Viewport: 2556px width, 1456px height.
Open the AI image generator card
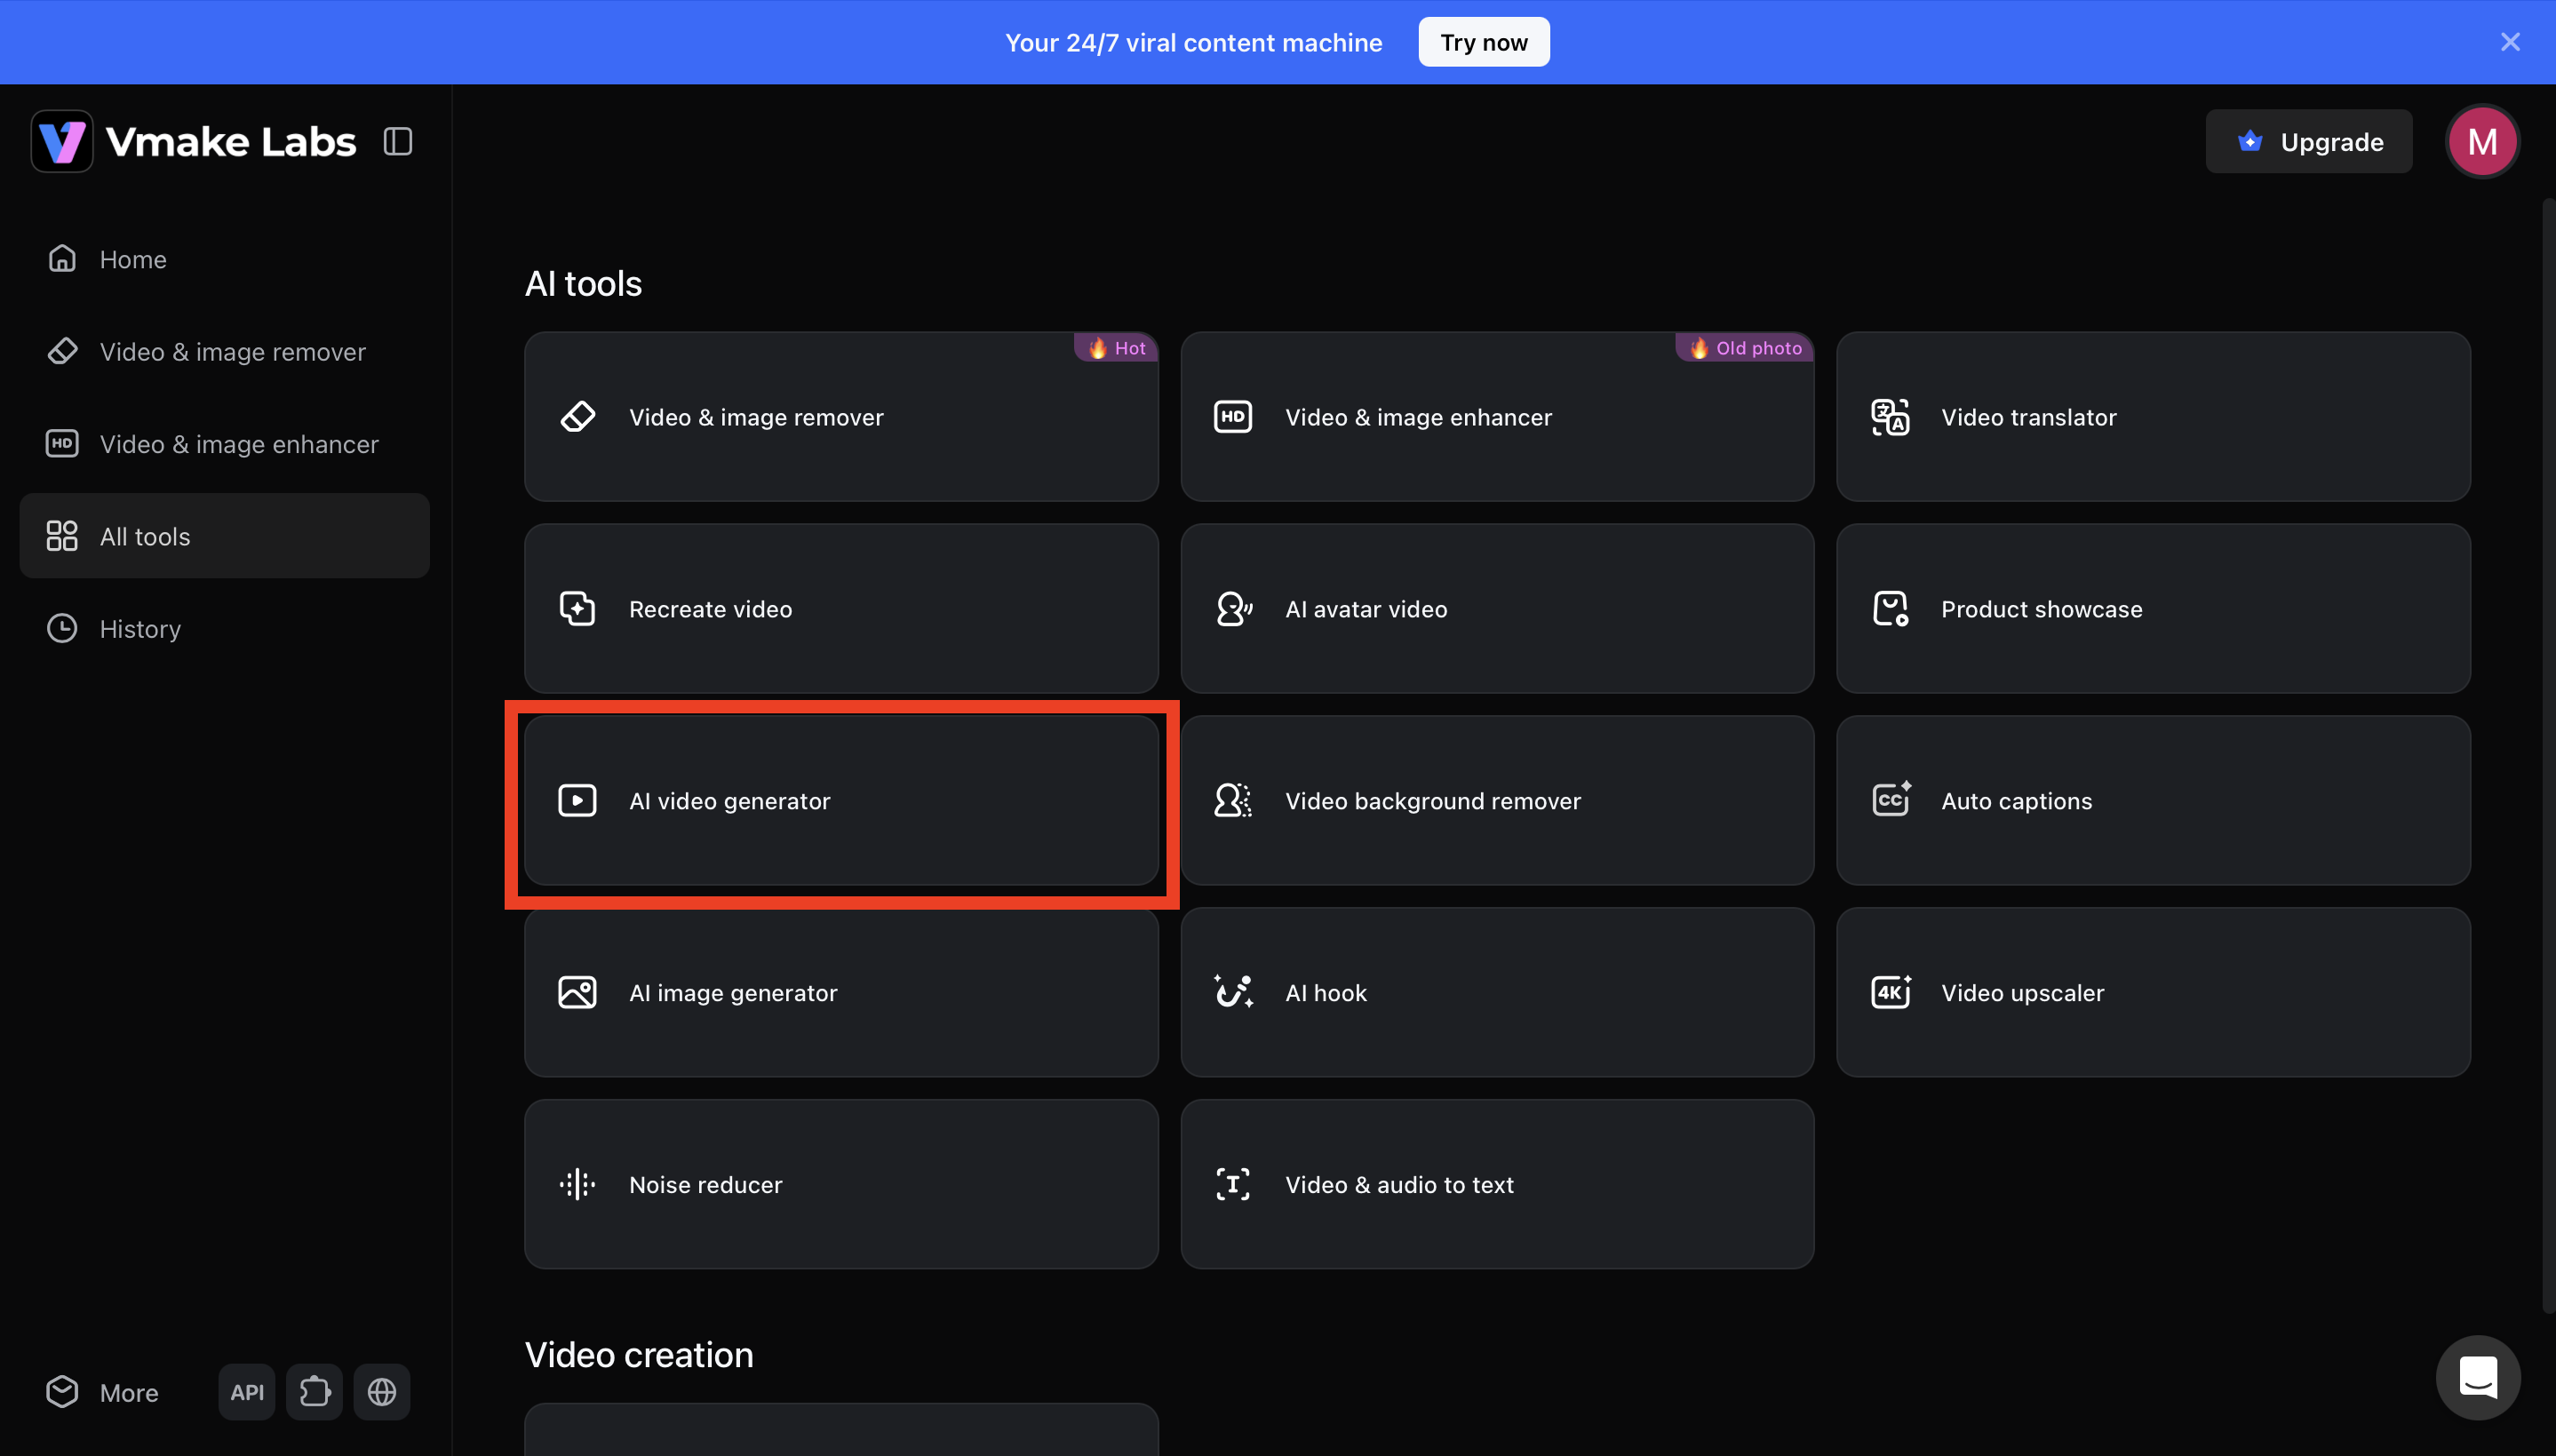coord(841,993)
